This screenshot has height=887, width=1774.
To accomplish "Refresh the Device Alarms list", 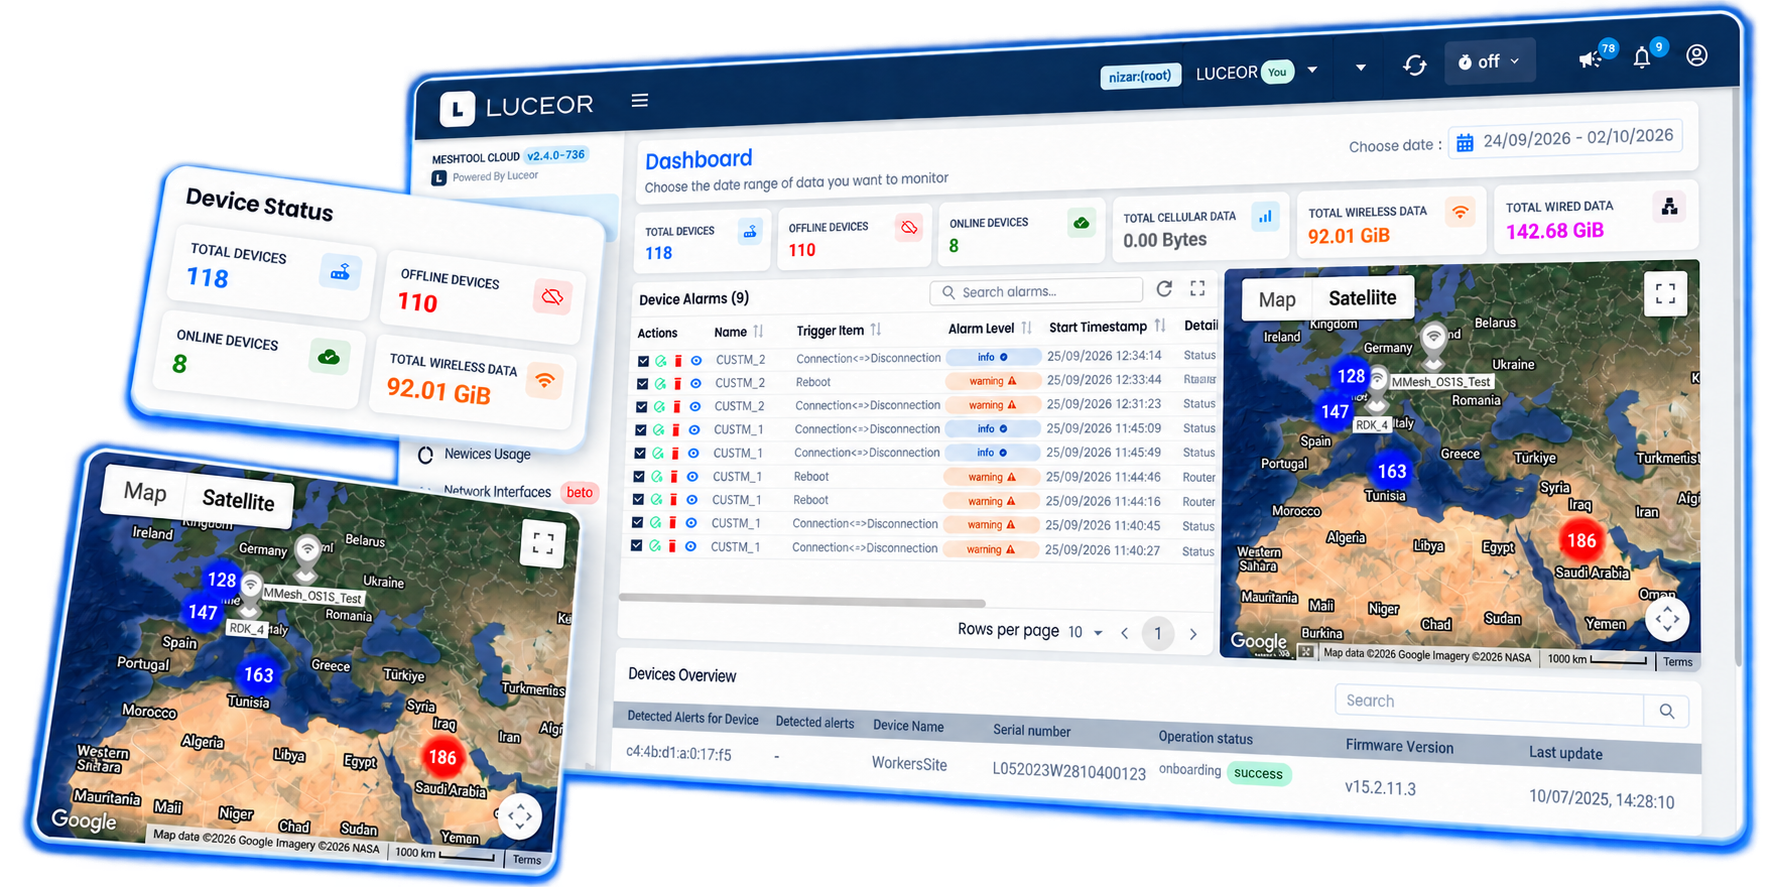I will click(x=1164, y=289).
